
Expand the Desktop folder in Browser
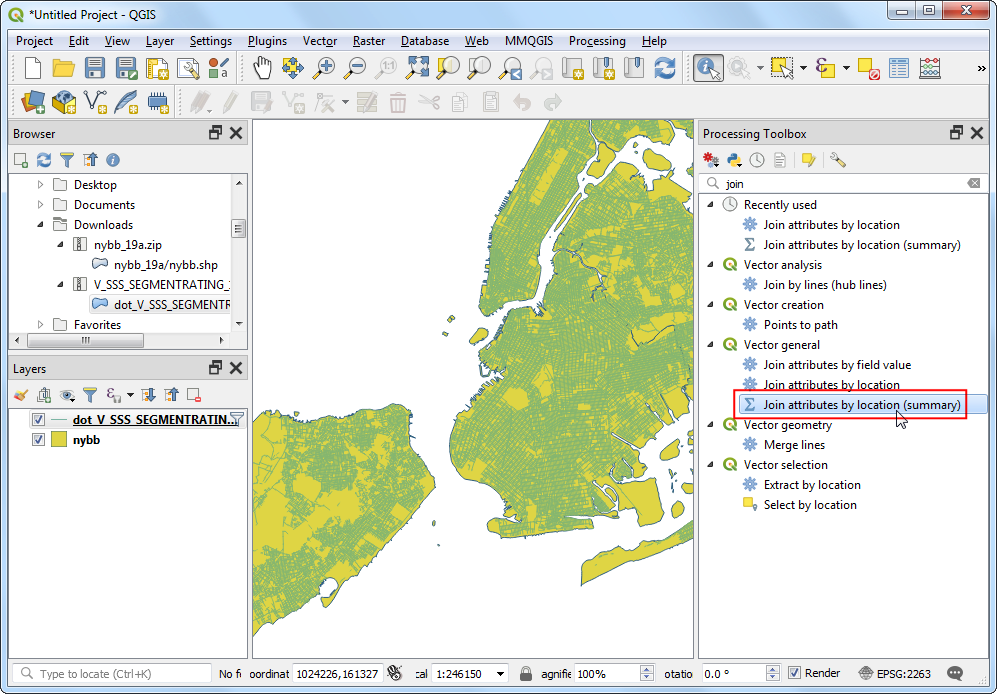click(41, 185)
